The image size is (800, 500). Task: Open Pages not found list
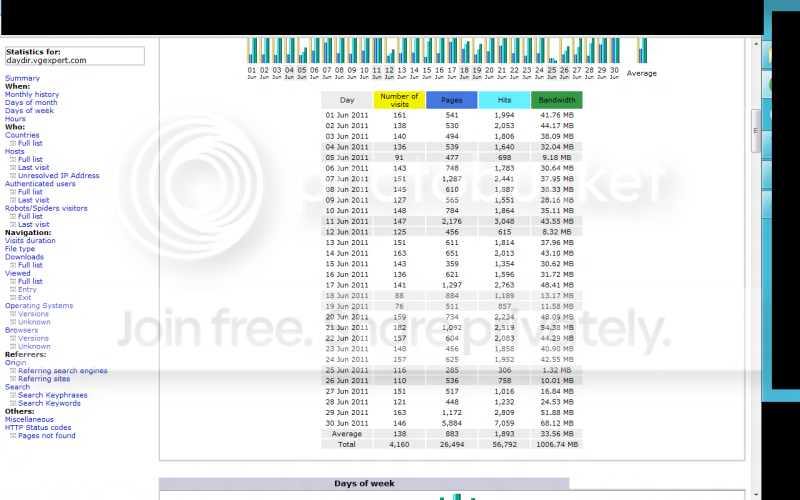pos(46,437)
